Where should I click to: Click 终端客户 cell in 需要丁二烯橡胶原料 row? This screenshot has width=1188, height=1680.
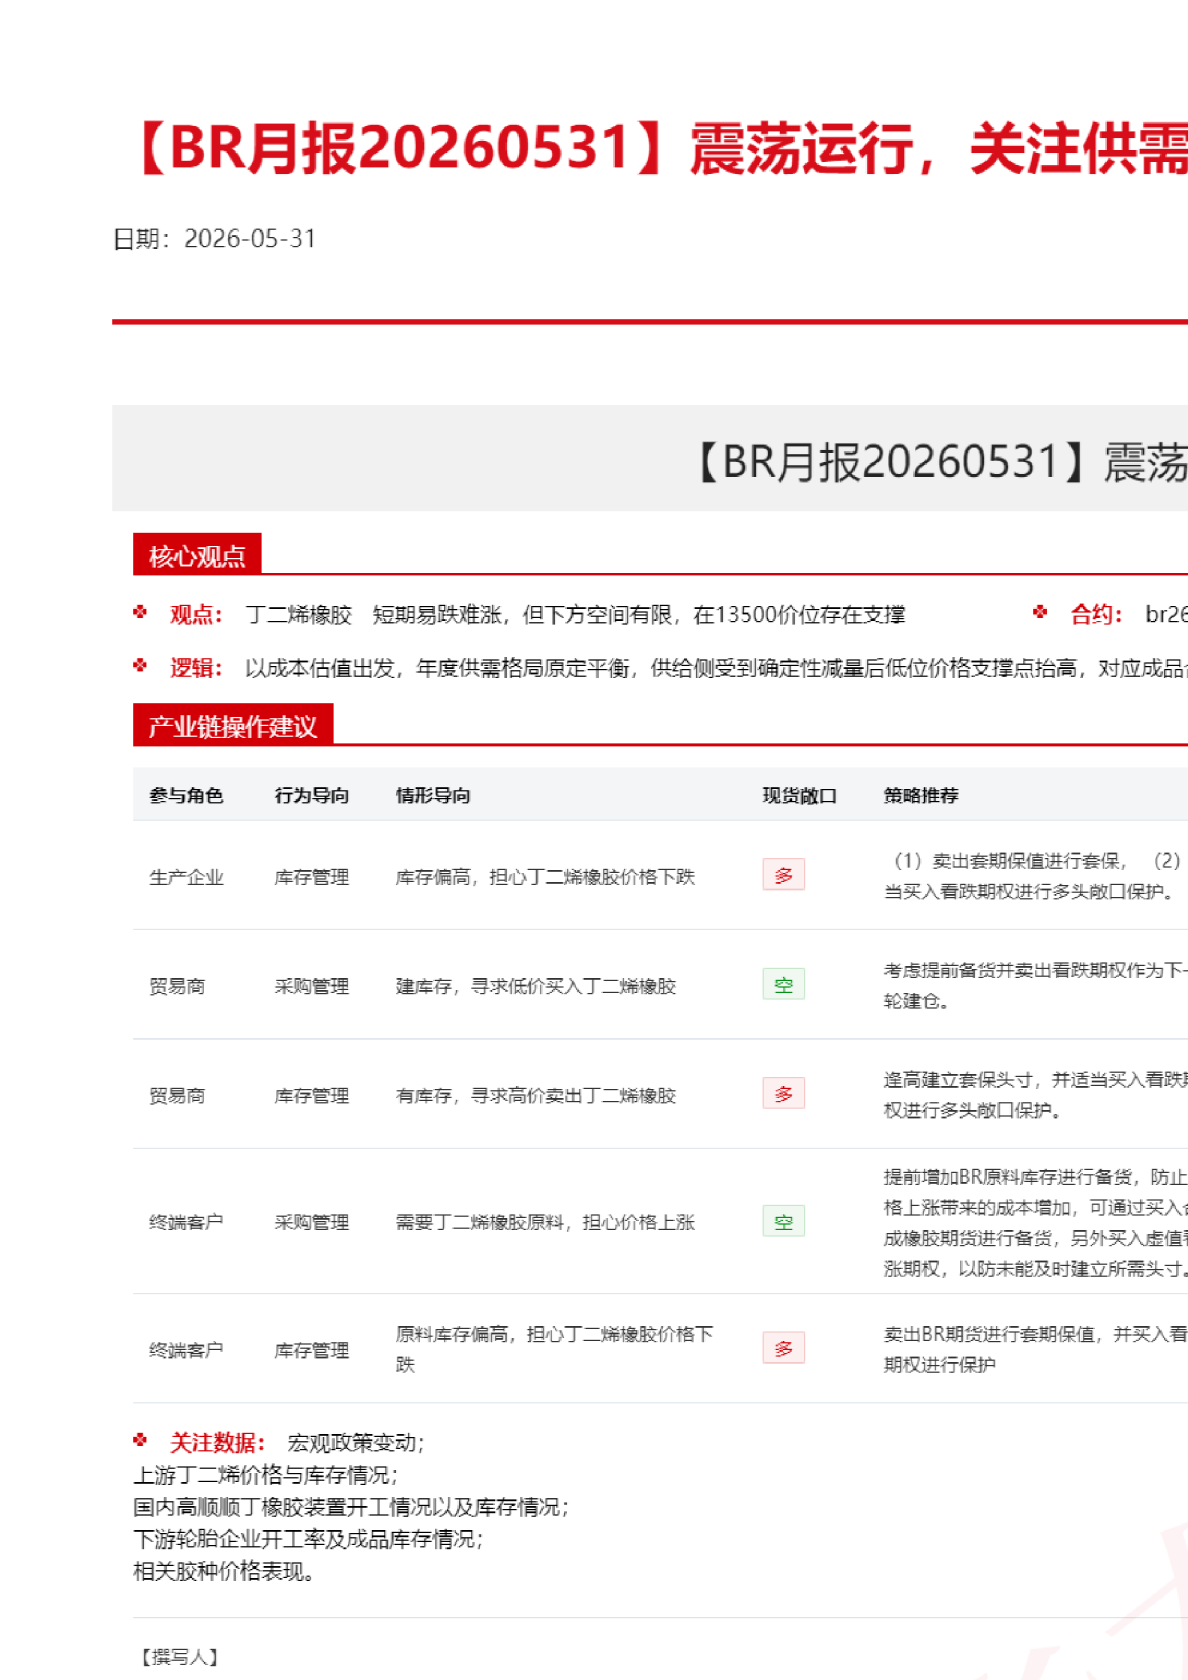coord(186,1222)
